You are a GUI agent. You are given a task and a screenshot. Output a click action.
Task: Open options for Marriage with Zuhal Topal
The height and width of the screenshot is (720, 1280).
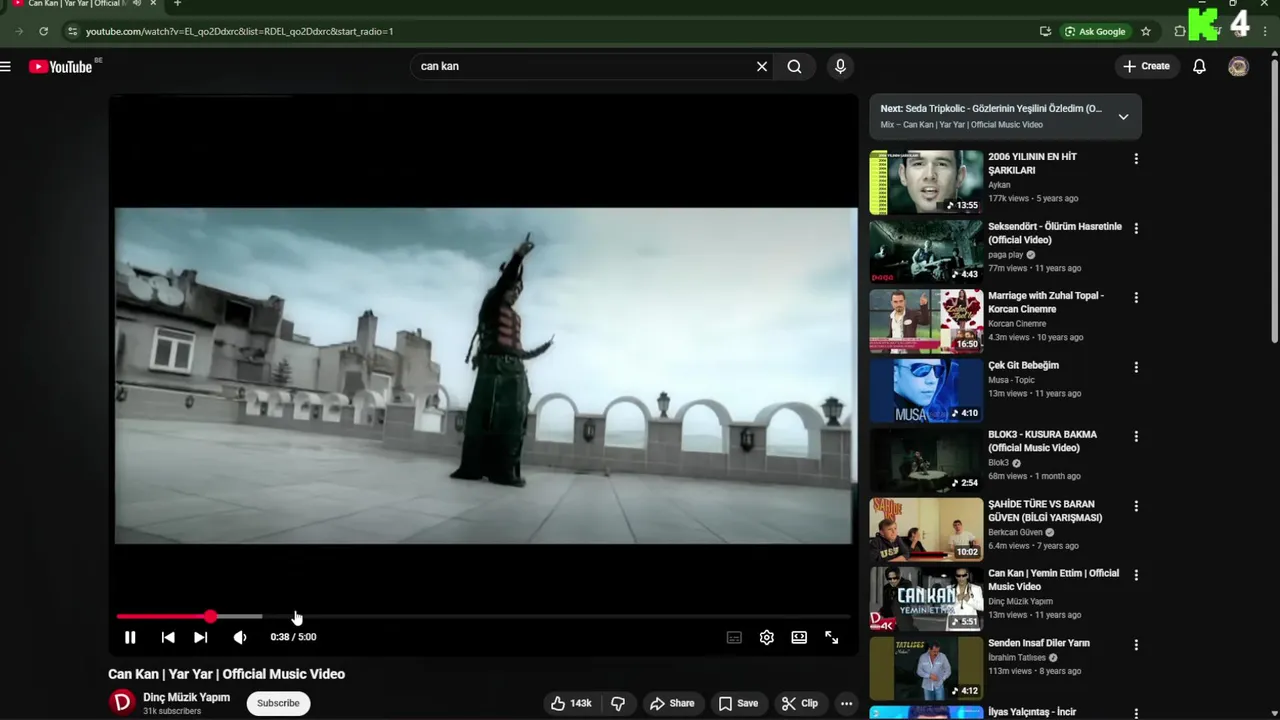1136,298
